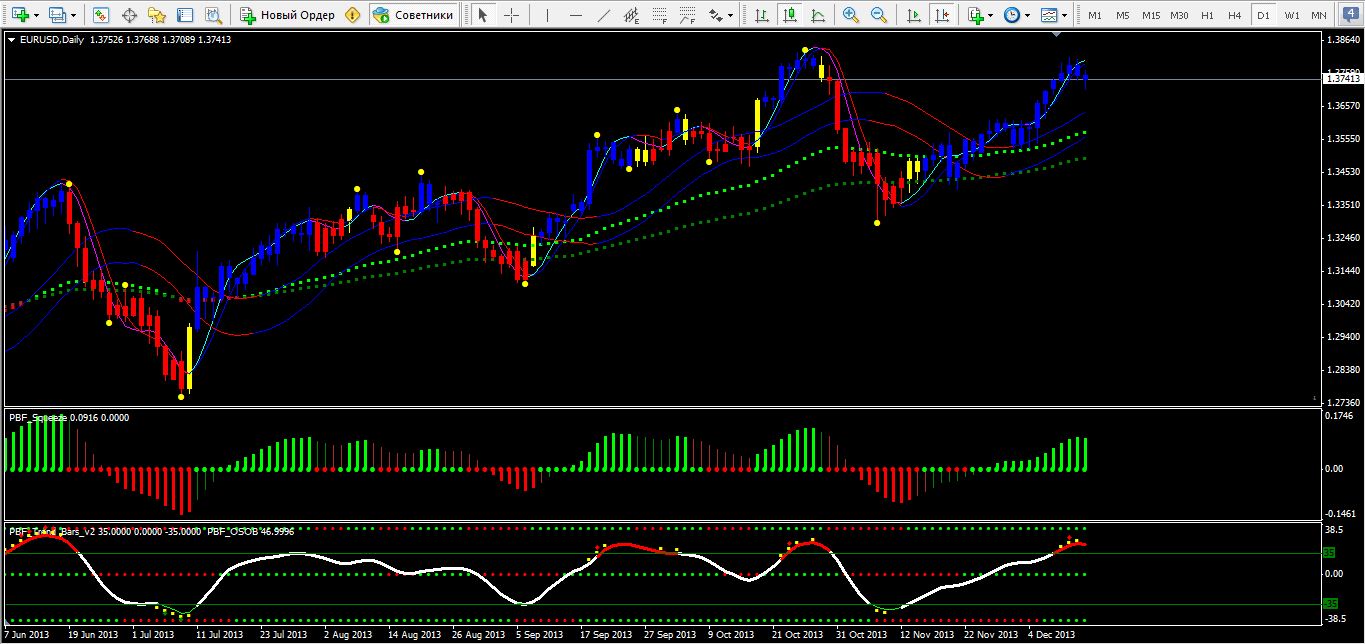Expand the periods dropdown arrow
The height and width of the screenshot is (644, 1365).
tap(1028, 15)
